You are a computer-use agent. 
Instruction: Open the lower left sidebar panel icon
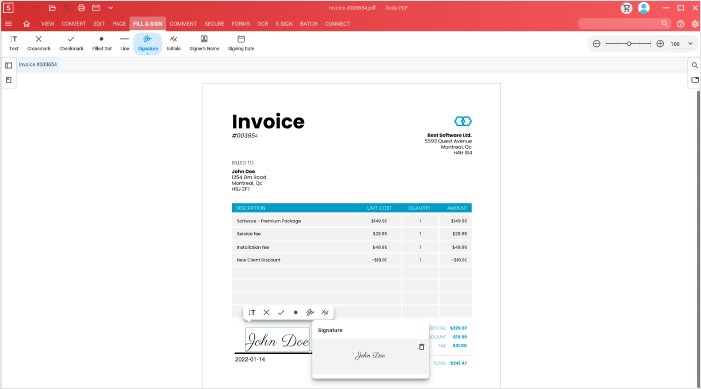(x=8, y=80)
